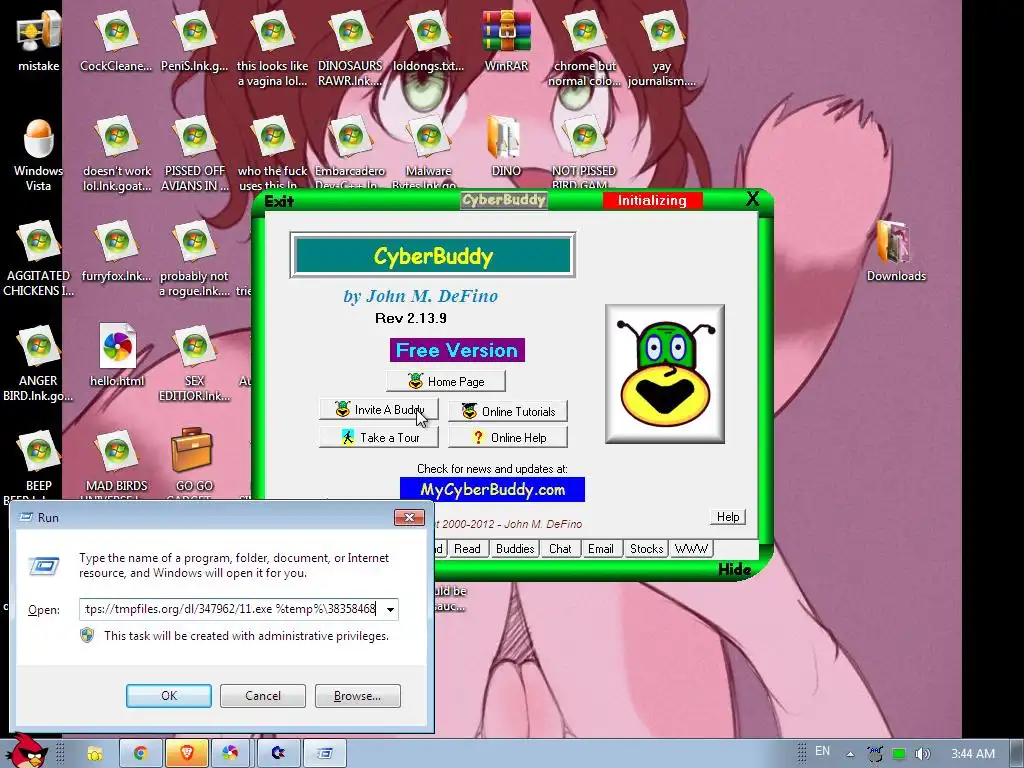The height and width of the screenshot is (768, 1024).
Task: Click the CyberBuddy Home Page button
Action: tap(445, 381)
